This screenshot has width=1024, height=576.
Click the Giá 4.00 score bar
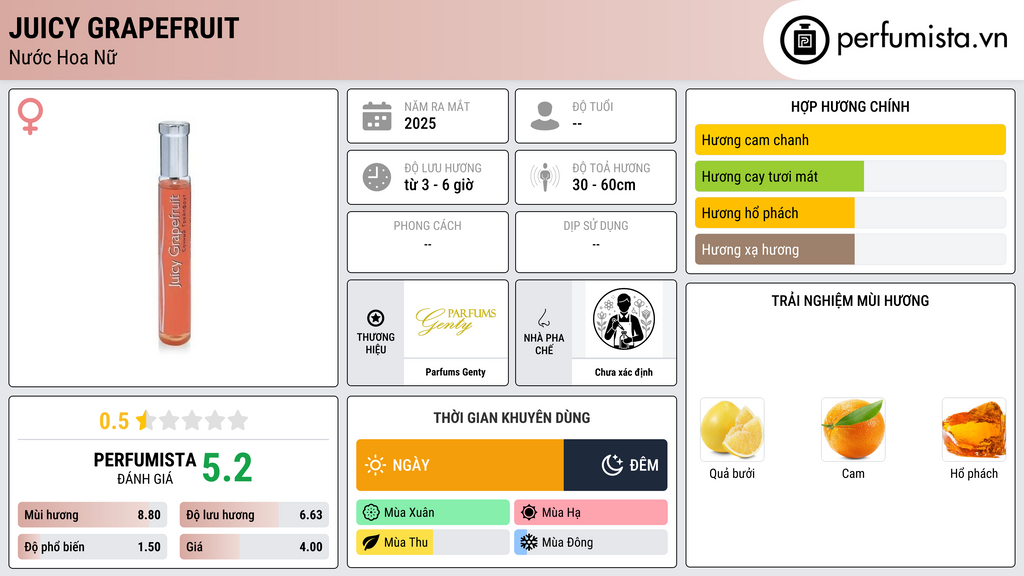tap(254, 547)
